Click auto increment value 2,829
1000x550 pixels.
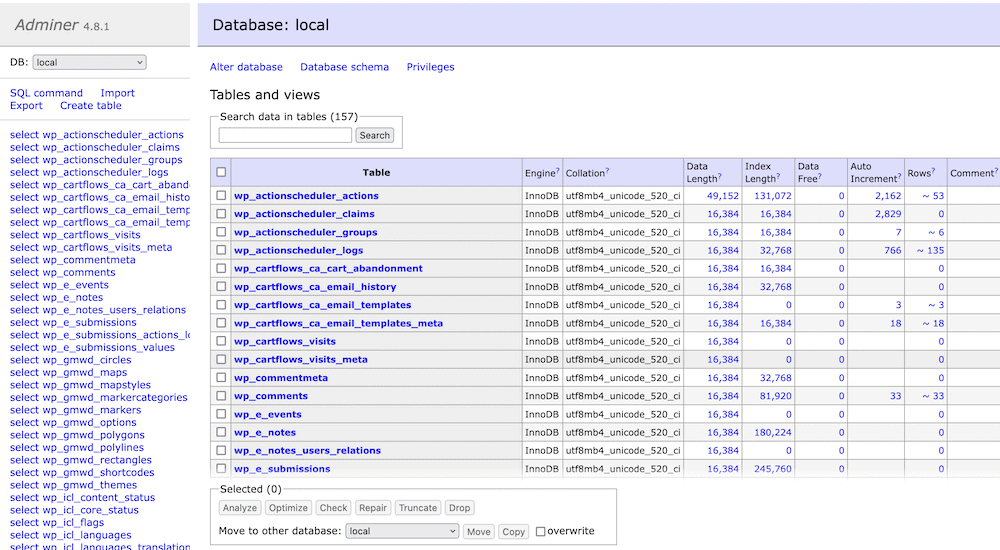888,214
